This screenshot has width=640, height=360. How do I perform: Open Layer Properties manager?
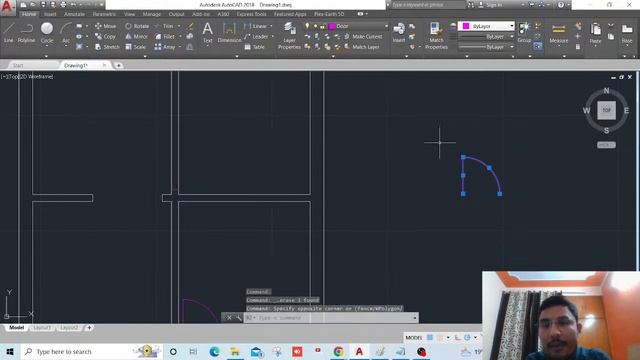pyautogui.click(x=289, y=36)
